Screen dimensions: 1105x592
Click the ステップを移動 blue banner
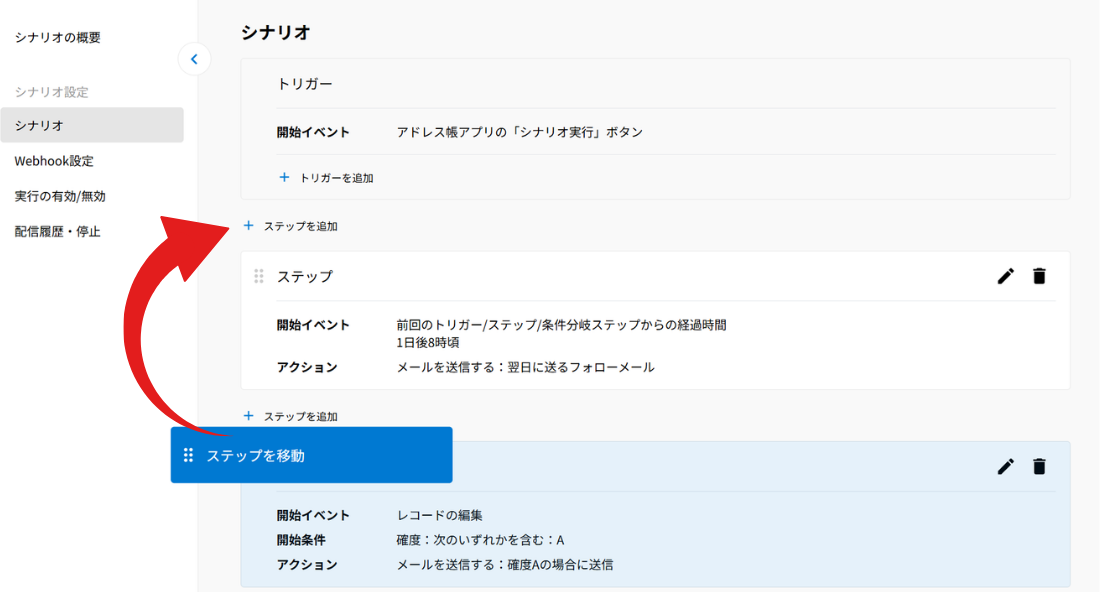point(311,455)
